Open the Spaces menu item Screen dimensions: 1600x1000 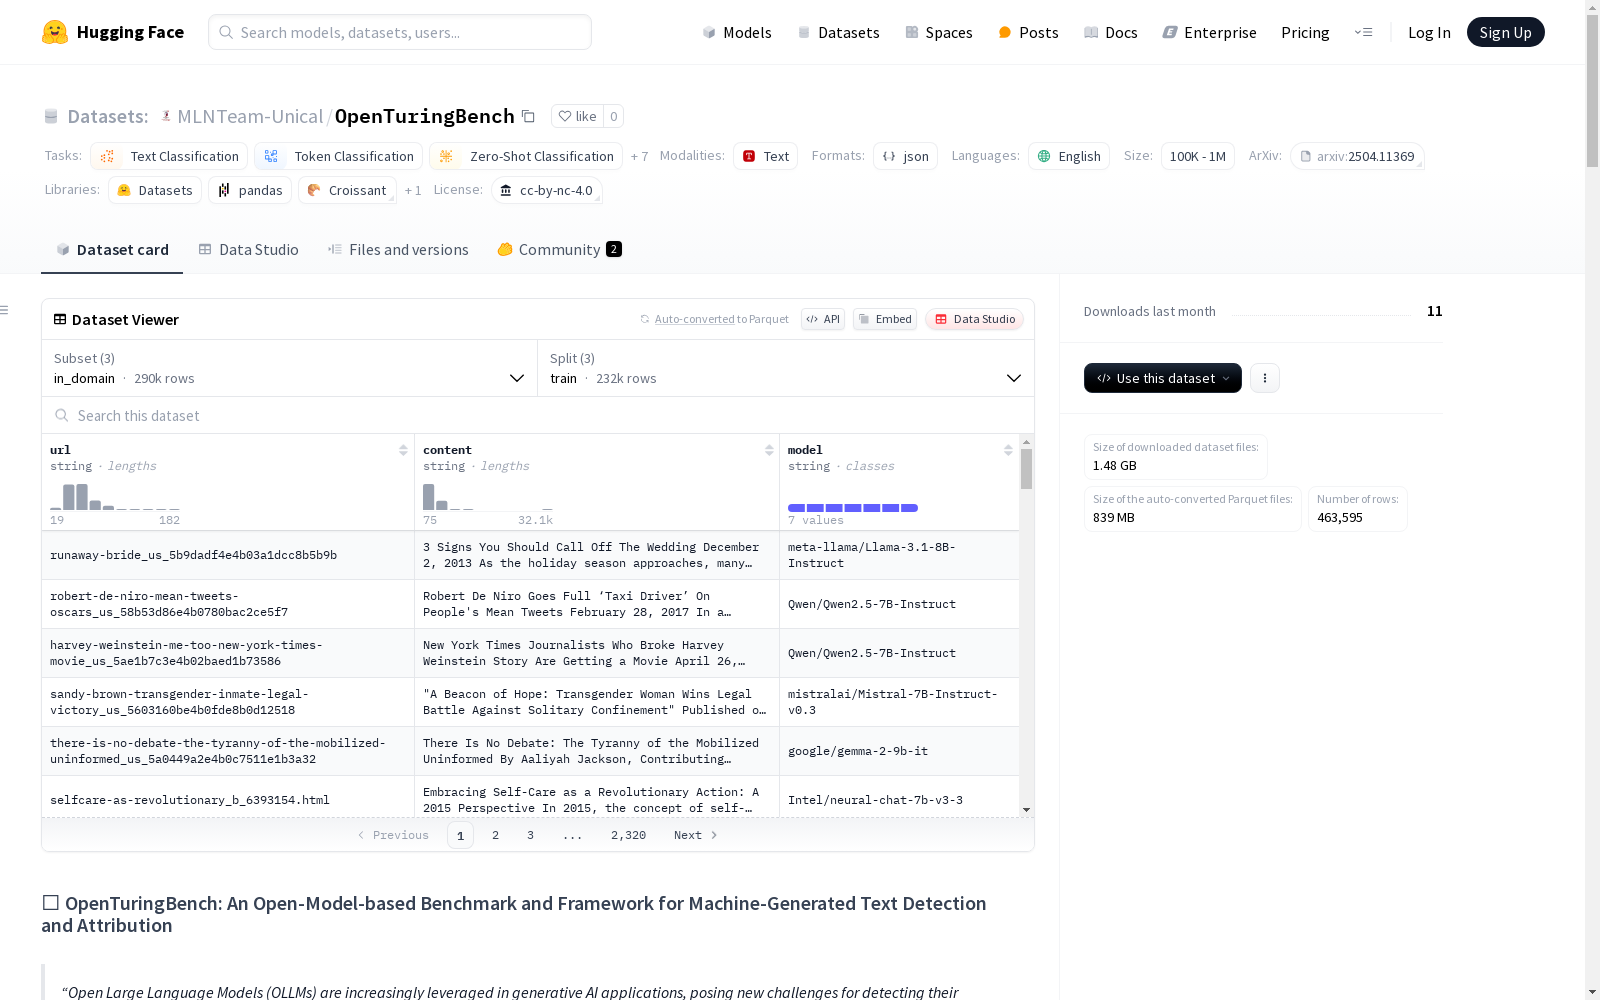(939, 32)
